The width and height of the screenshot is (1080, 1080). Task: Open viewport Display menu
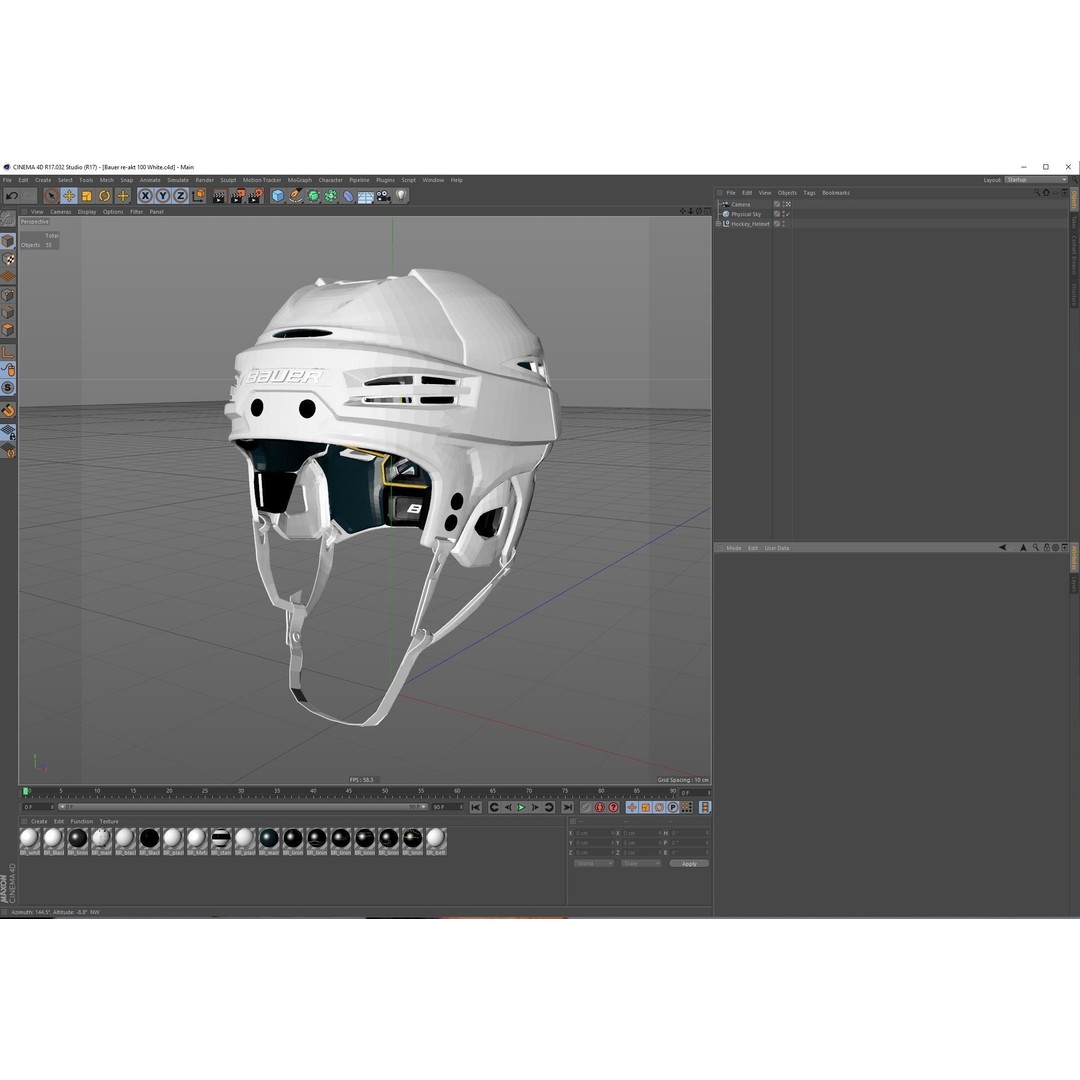click(x=87, y=212)
